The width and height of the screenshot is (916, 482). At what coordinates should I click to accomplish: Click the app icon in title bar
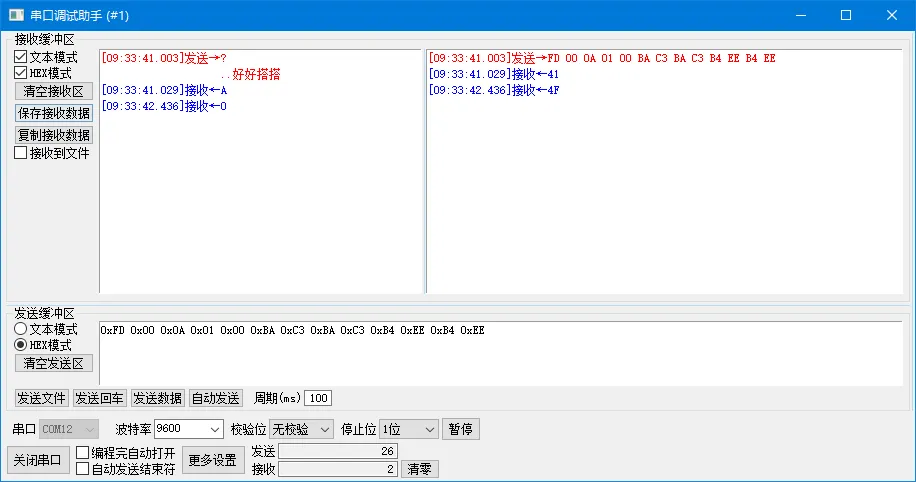(x=16, y=15)
